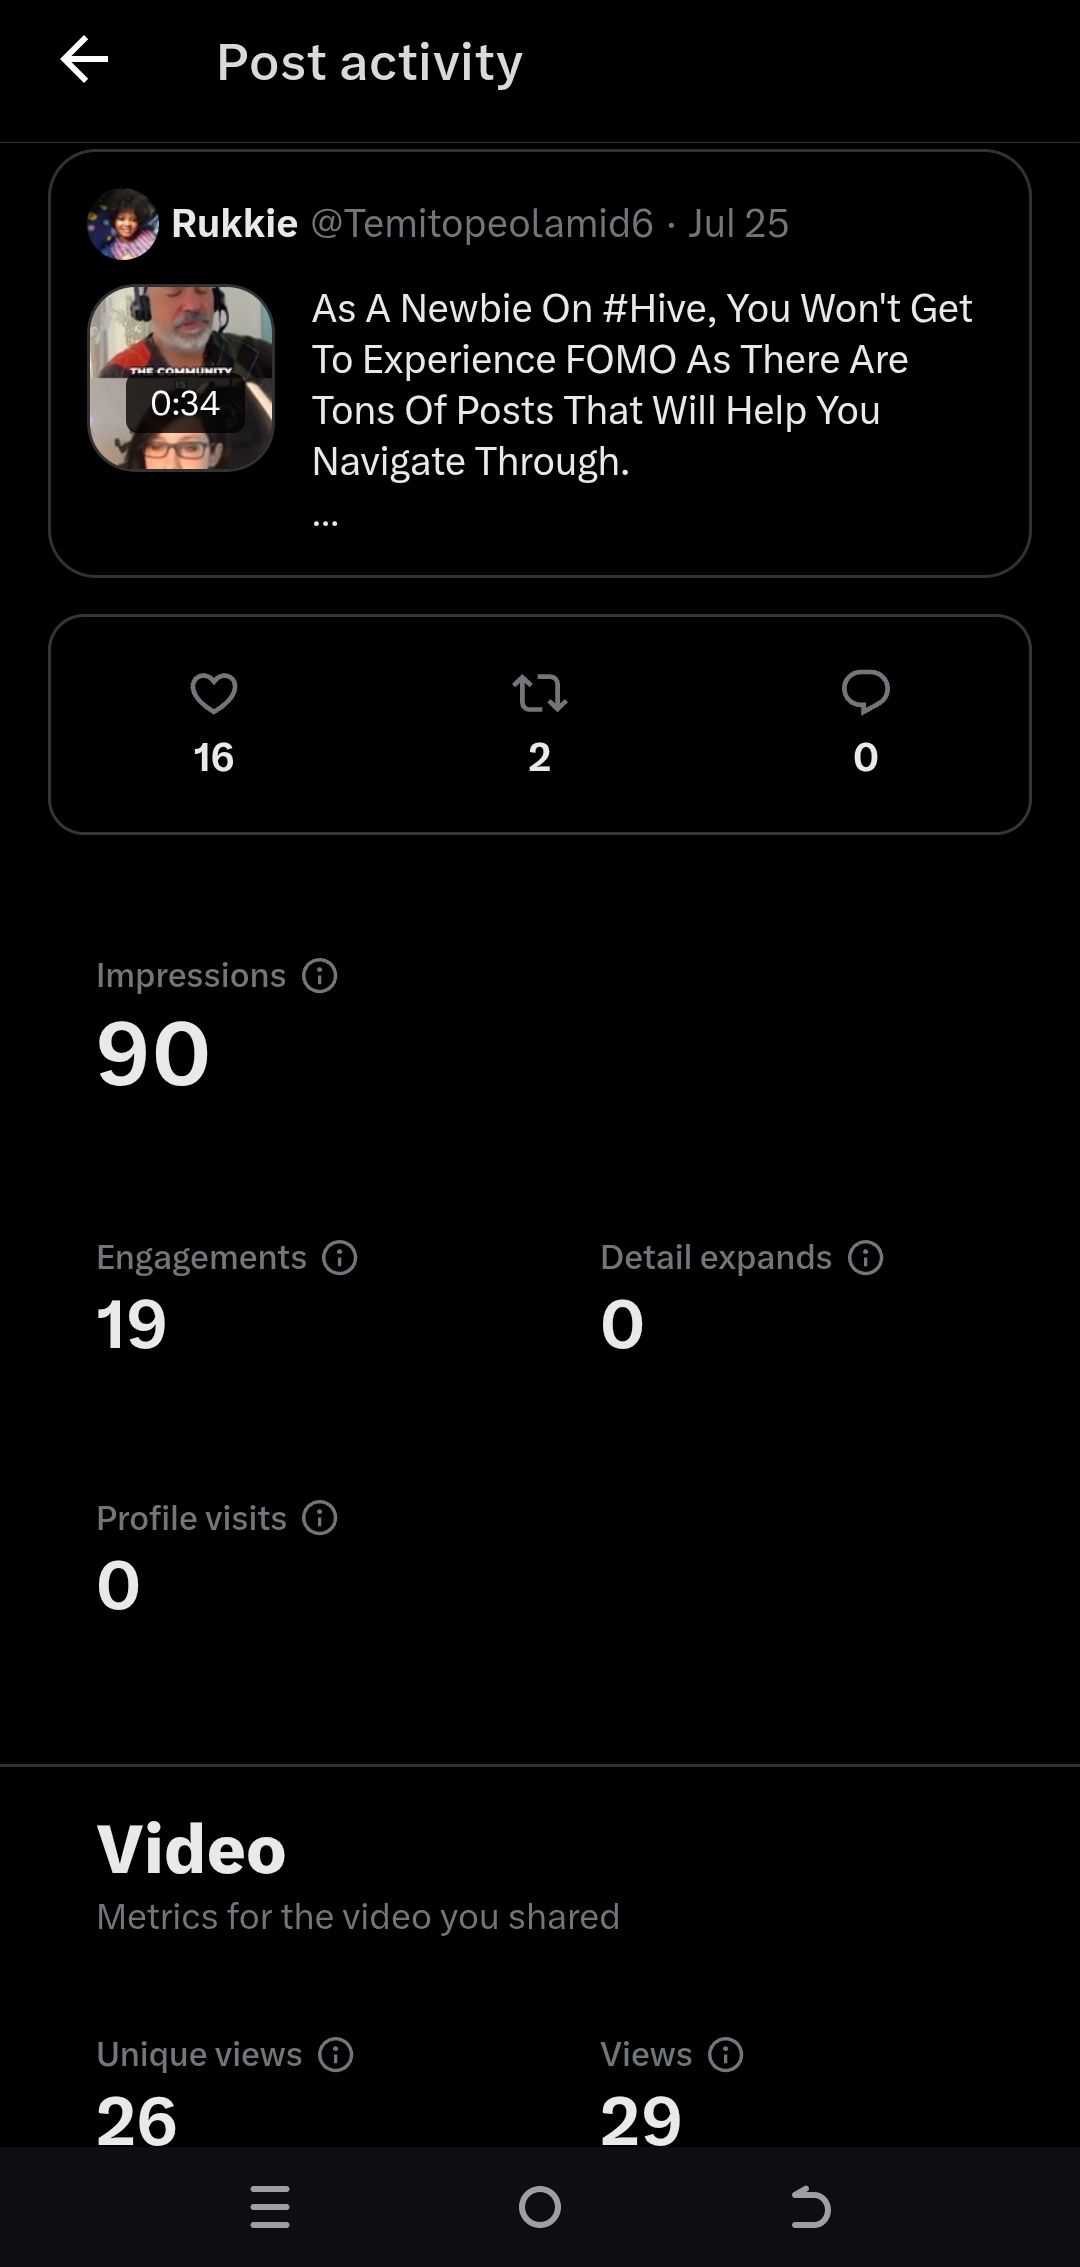Viewport: 1080px width, 2267px height.
Task: Tap the back arrow in the header
Action: click(x=85, y=61)
